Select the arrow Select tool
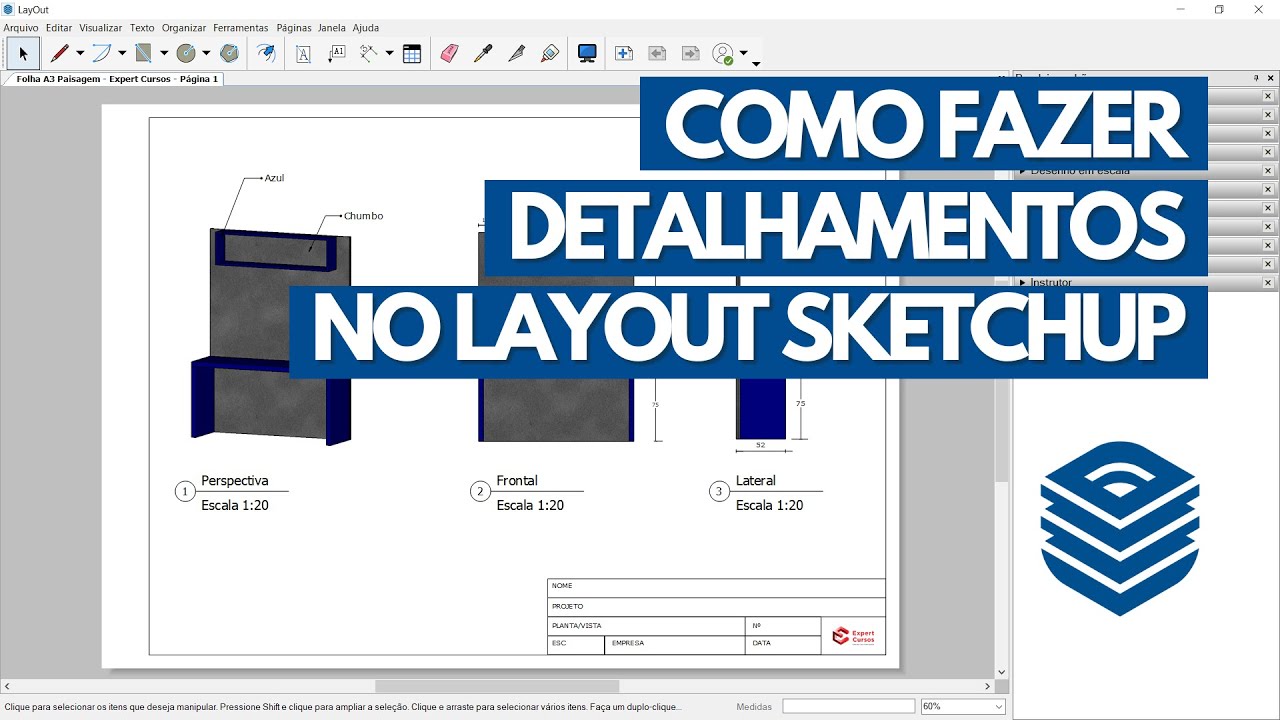Viewport: 1280px width, 720px height. pos(23,54)
